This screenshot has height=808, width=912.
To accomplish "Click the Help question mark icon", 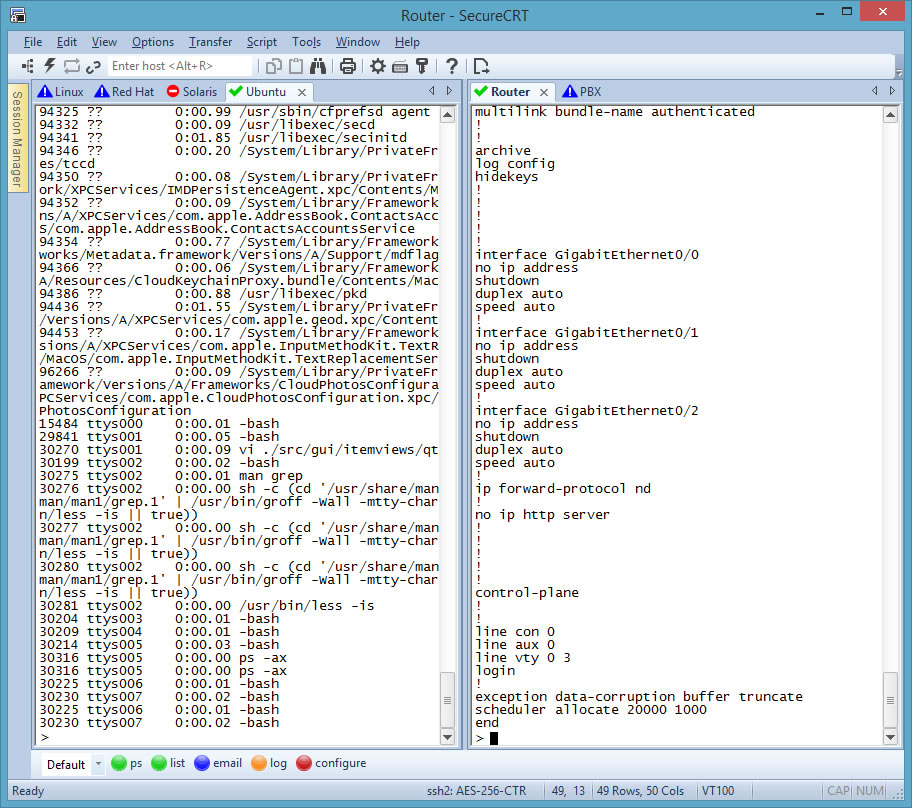I will [x=452, y=66].
